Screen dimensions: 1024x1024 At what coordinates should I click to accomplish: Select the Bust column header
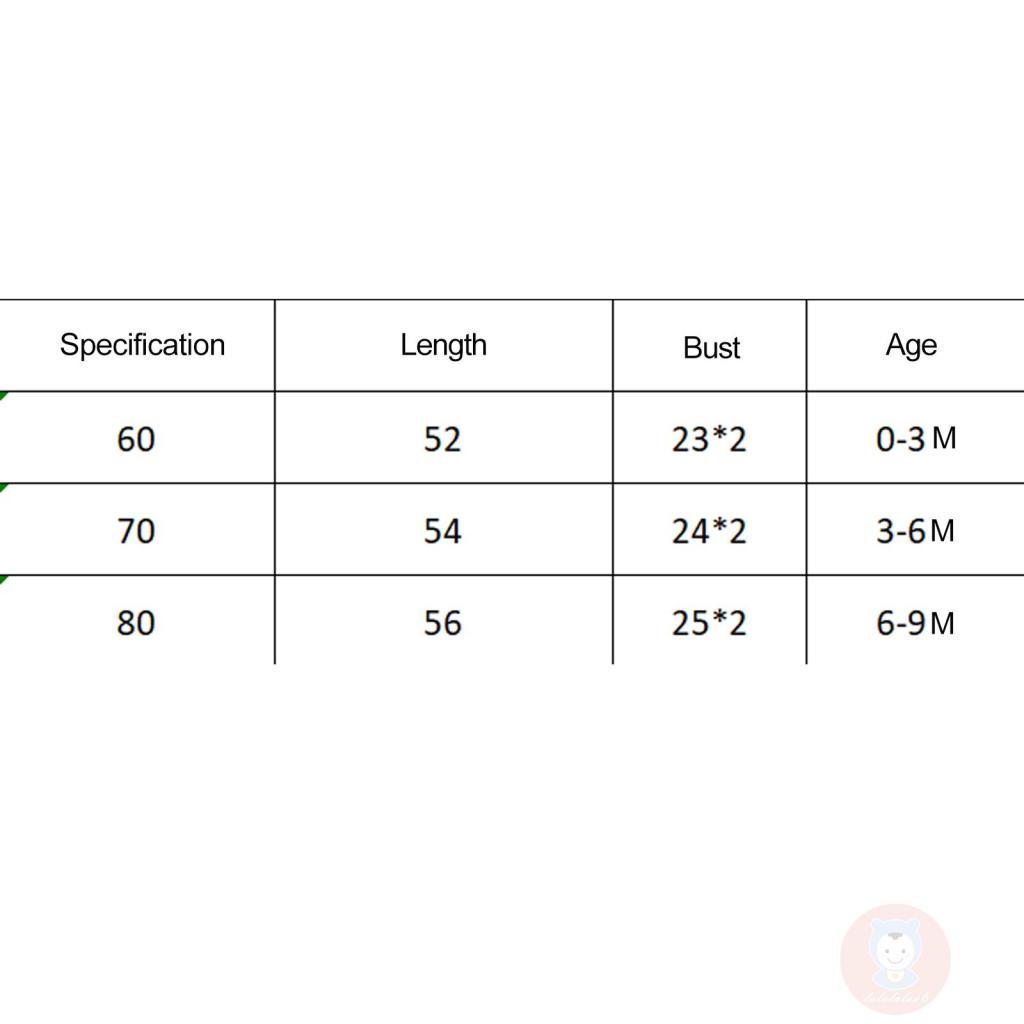click(711, 347)
